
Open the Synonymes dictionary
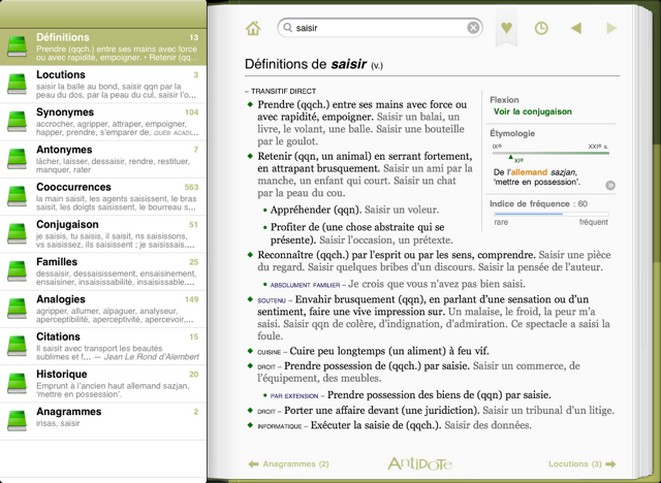click(103, 122)
